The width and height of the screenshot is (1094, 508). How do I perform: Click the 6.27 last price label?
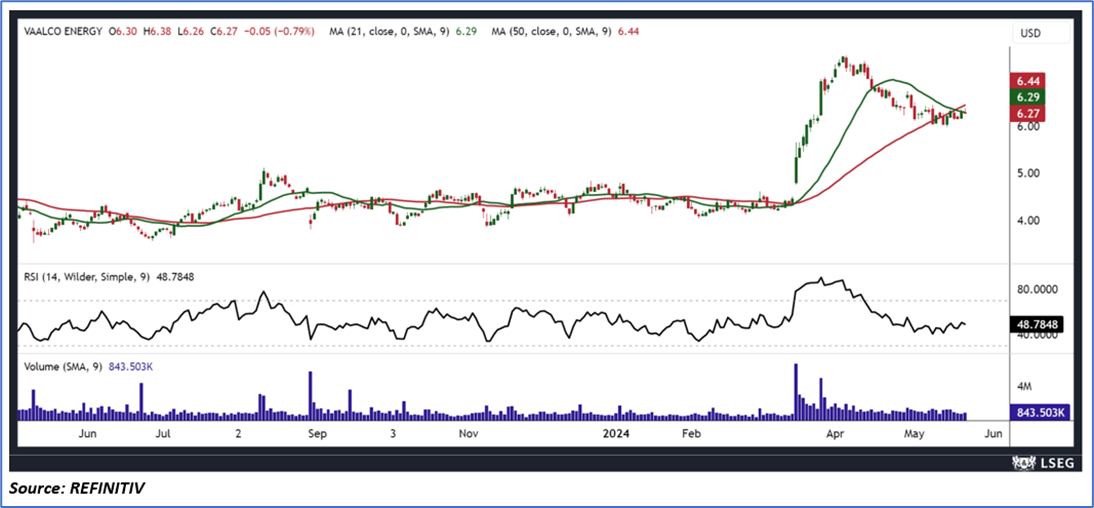[1026, 112]
